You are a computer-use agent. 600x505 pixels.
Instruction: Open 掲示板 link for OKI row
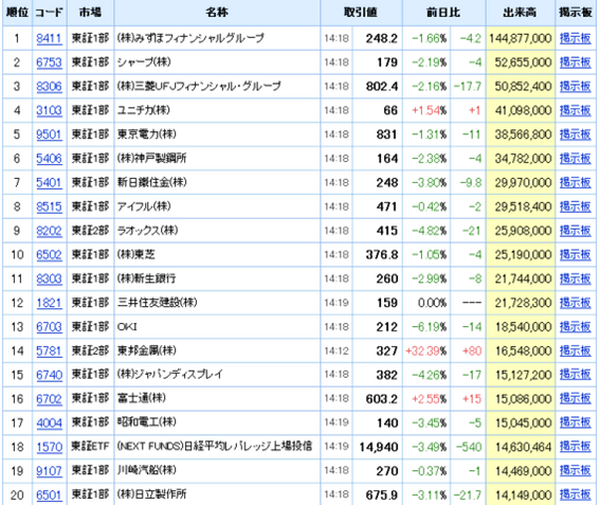(575, 327)
